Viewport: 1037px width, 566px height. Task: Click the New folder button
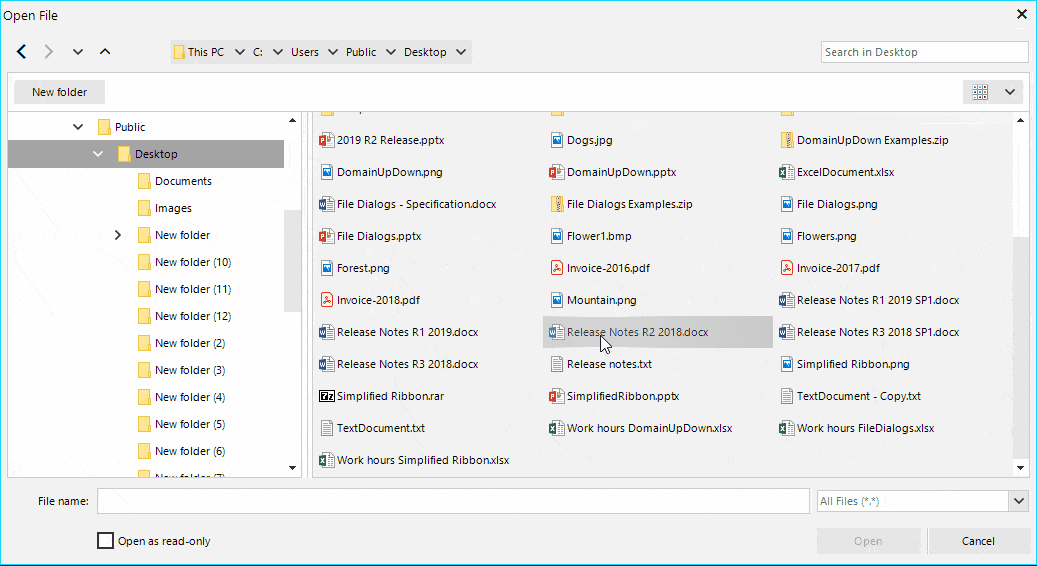pyautogui.click(x=60, y=92)
